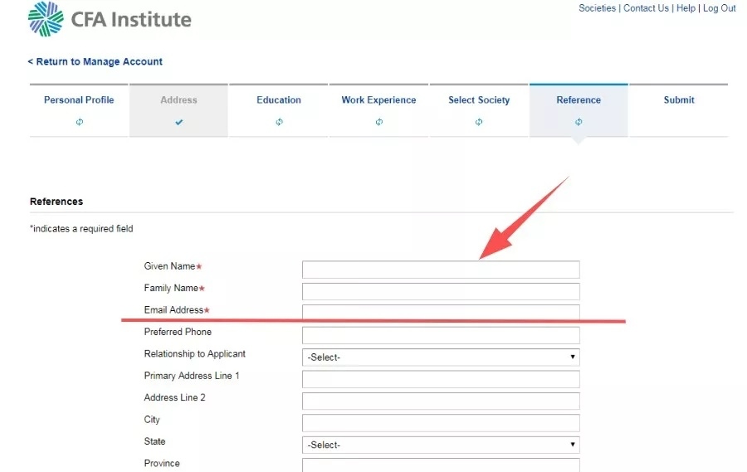Click the status icon under Select Society

(479, 122)
